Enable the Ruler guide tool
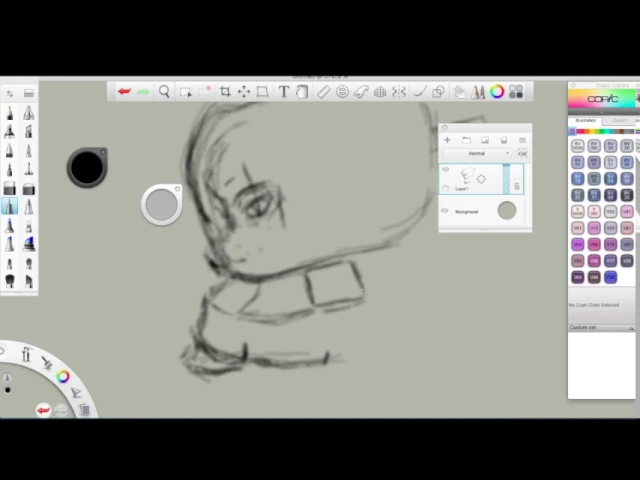Screen dimensions: 640x480 point(323,91)
